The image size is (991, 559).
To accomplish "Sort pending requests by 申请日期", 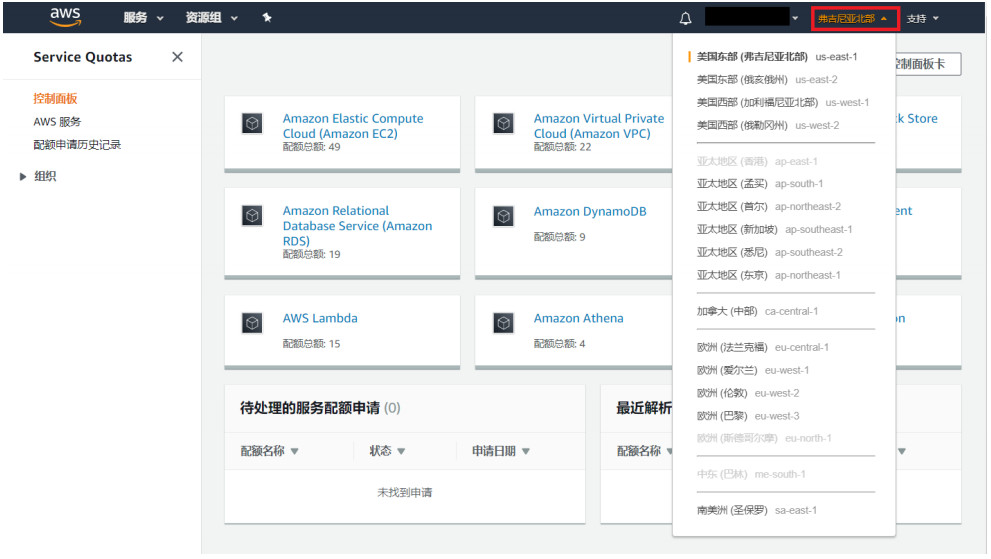I will (501, 451).
